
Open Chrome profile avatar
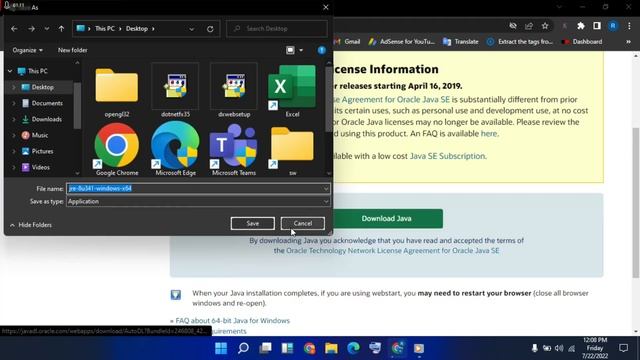tap(613, 26)
